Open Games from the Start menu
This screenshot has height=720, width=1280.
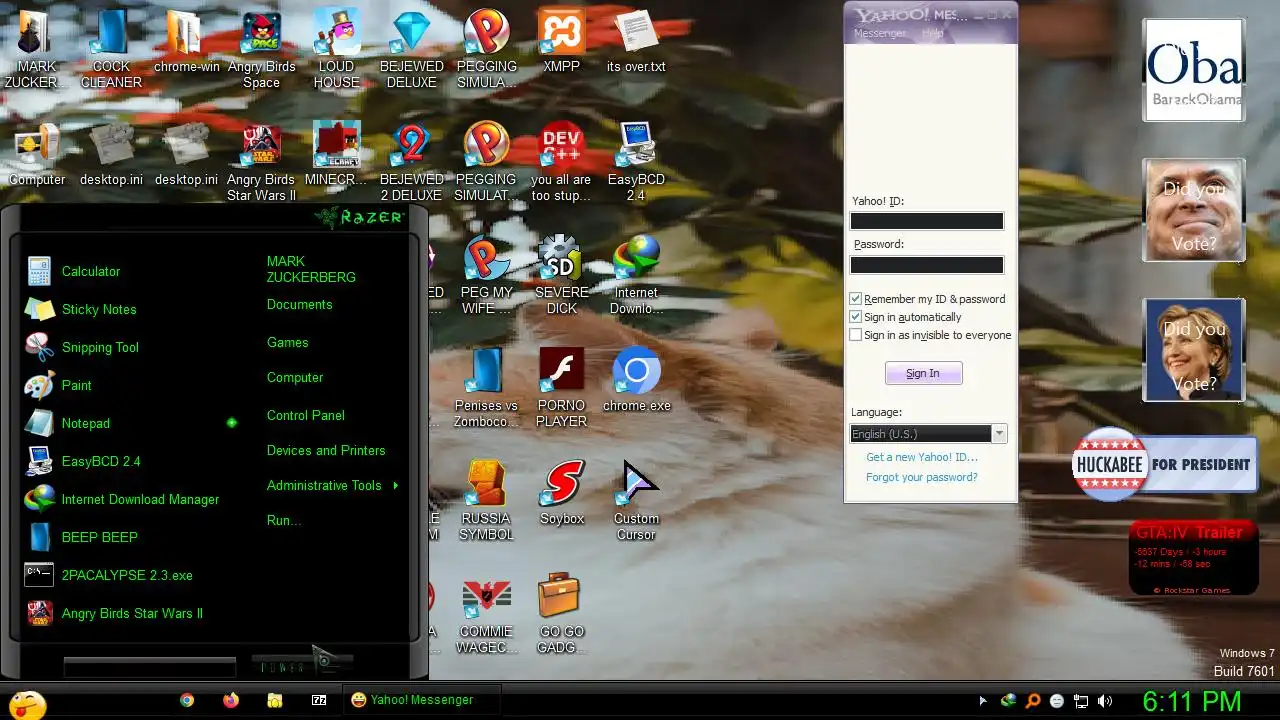[x=288, y=342]
